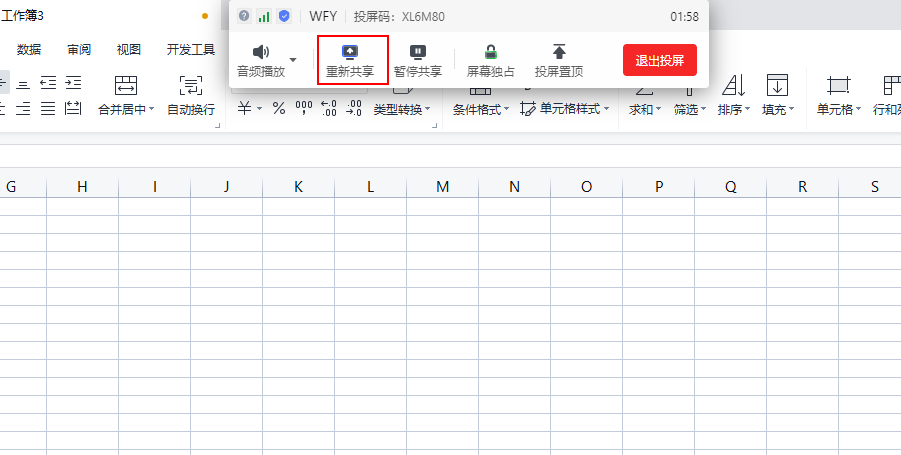Click the help question mark icon in casting bar
This screenshot has height=455, width=901.
point(244,16)
